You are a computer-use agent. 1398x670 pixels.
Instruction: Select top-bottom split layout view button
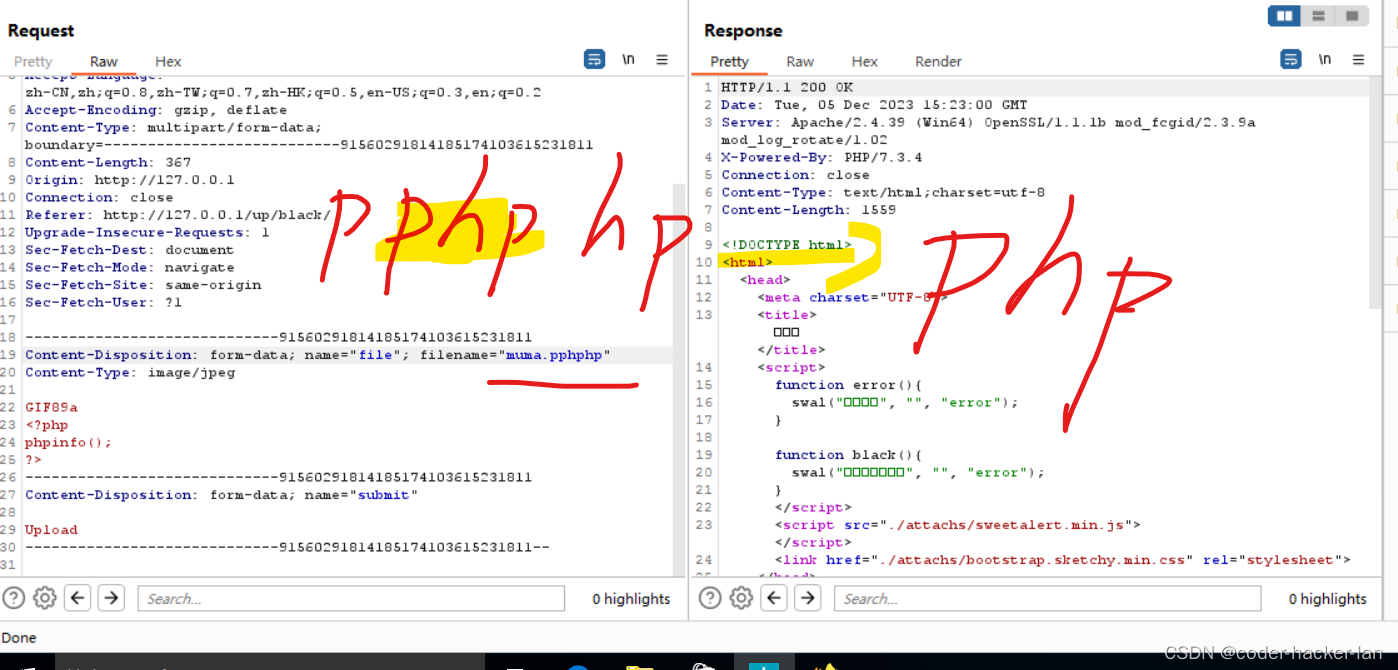coord(1318,16)
